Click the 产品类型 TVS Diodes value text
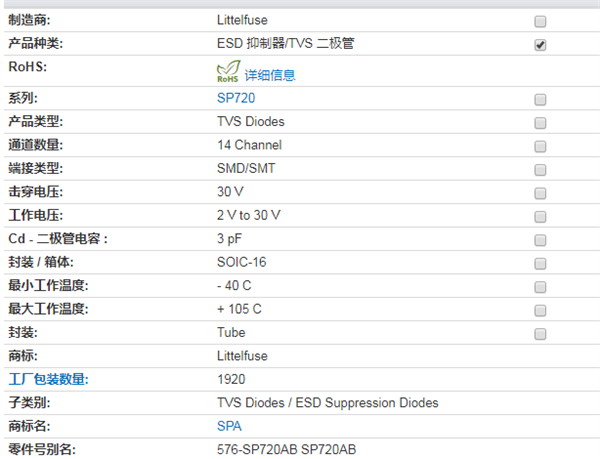The height and width of the screenshot is (459, 600). tap(251, 122)
